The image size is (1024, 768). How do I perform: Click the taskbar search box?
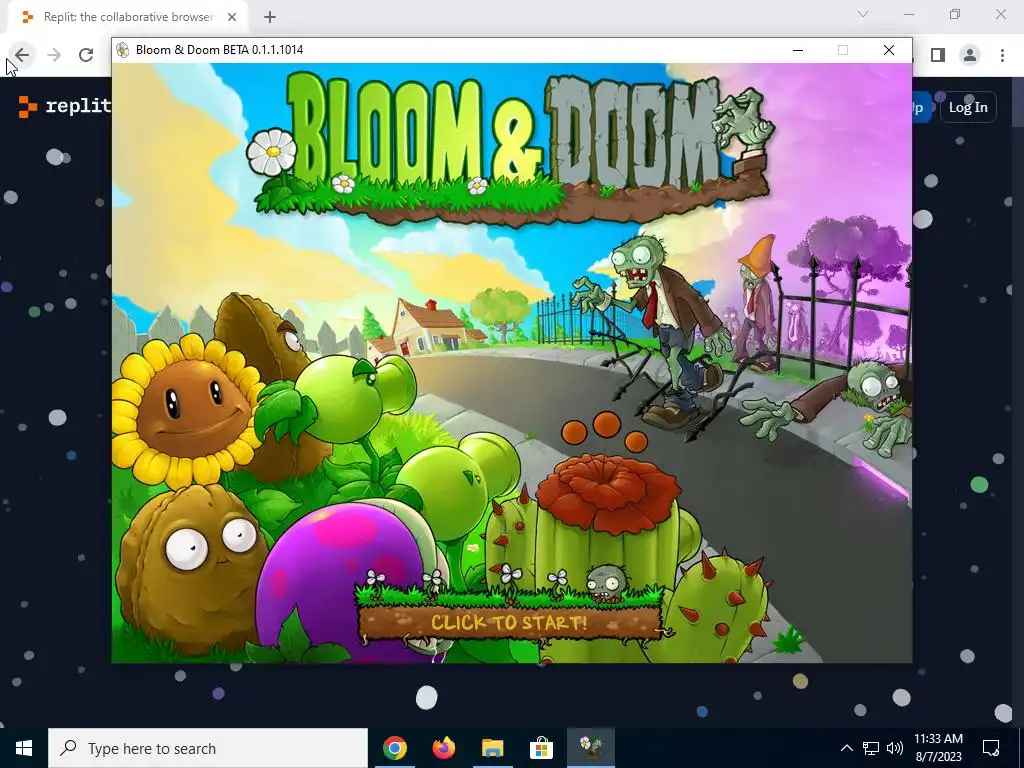[x=208, y=748]
